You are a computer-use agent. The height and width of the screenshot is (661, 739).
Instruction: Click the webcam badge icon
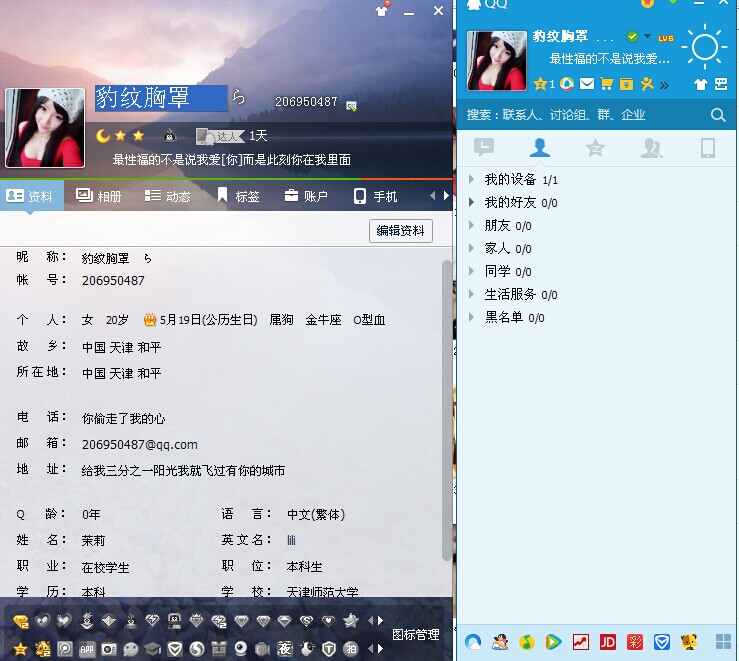(241, 649)
